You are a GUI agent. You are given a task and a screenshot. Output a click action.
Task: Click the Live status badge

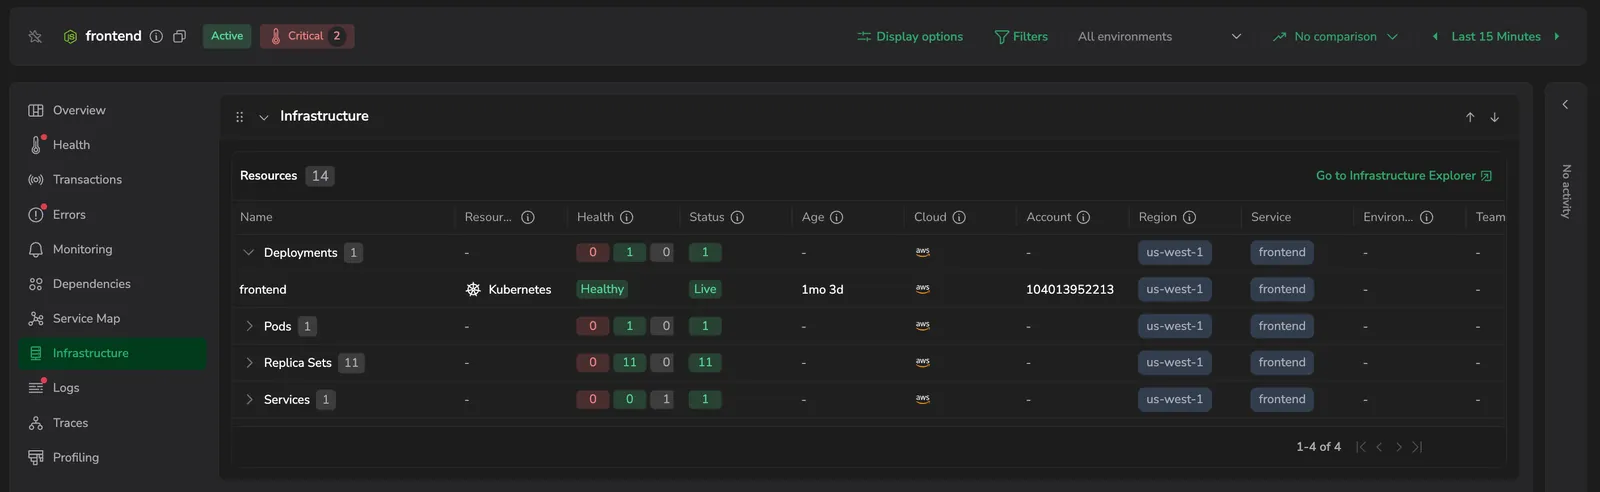click(x=705, y=289)
